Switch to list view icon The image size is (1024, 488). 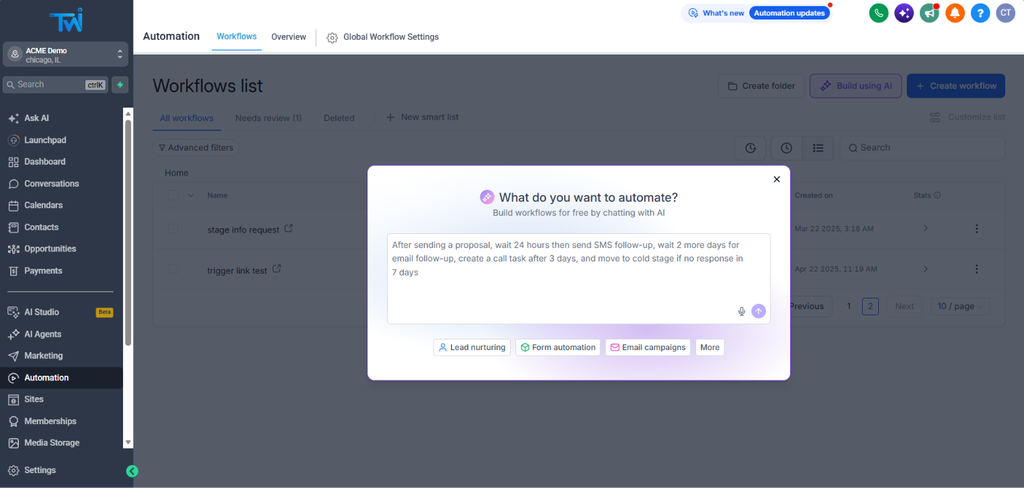tap(818, 148)
